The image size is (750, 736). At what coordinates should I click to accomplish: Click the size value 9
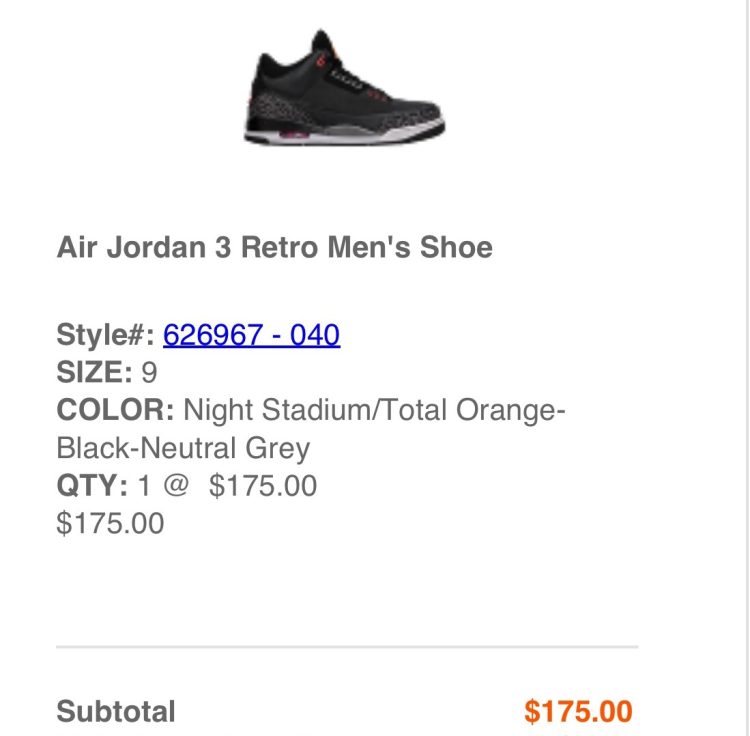[x=149, y=373]
